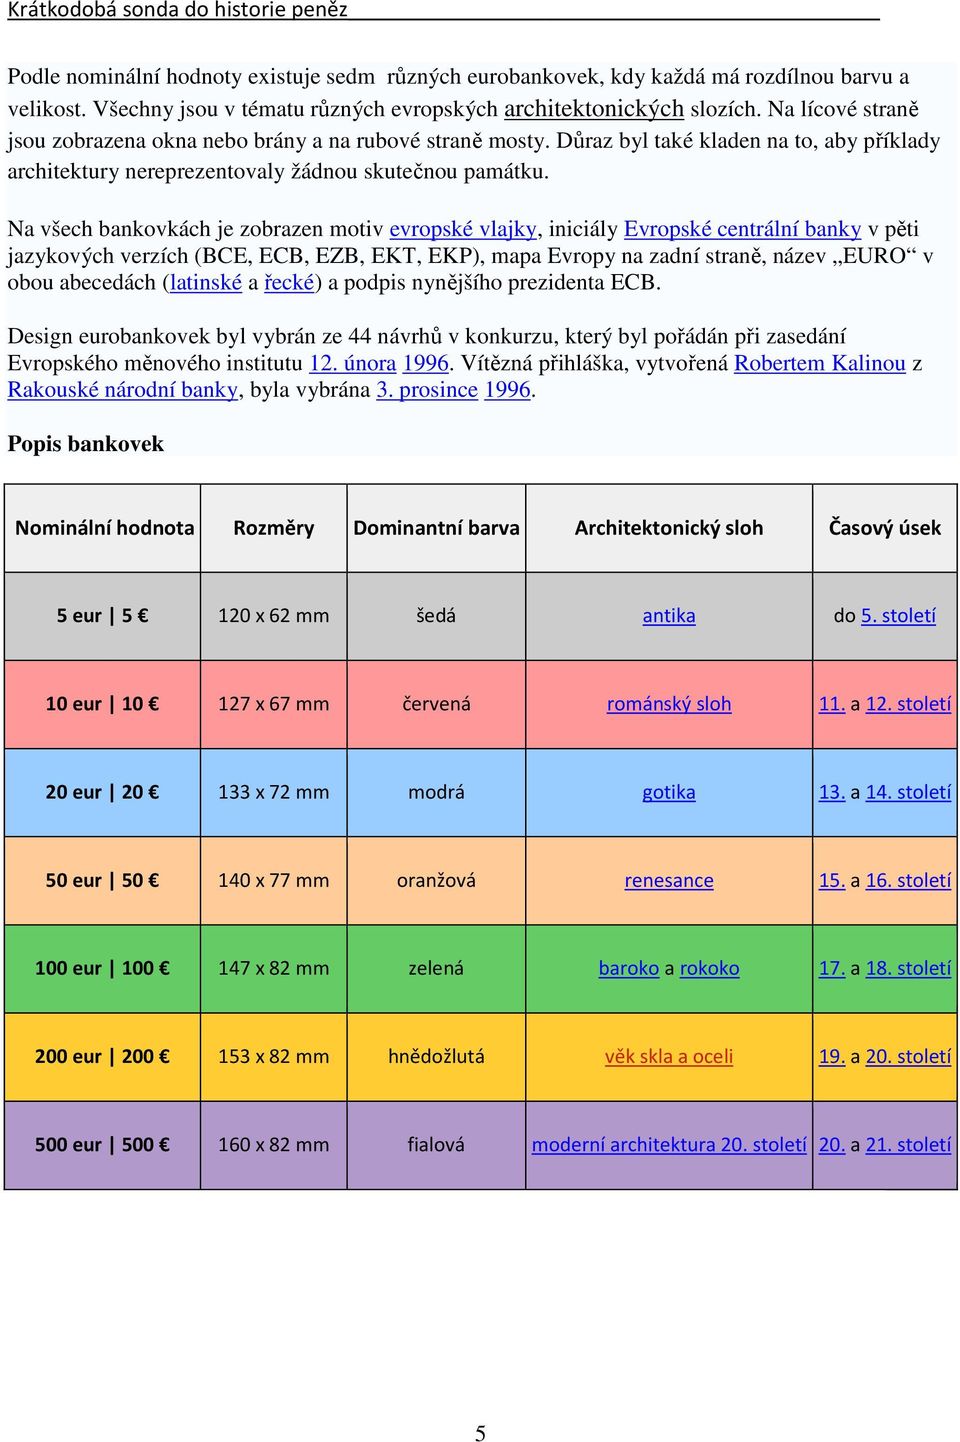The width and height of the screenshot is (960, 1442).
Task: Click the 'Krátkodobá sonda do historie peněz' header
Action: (x=178, y=10)
